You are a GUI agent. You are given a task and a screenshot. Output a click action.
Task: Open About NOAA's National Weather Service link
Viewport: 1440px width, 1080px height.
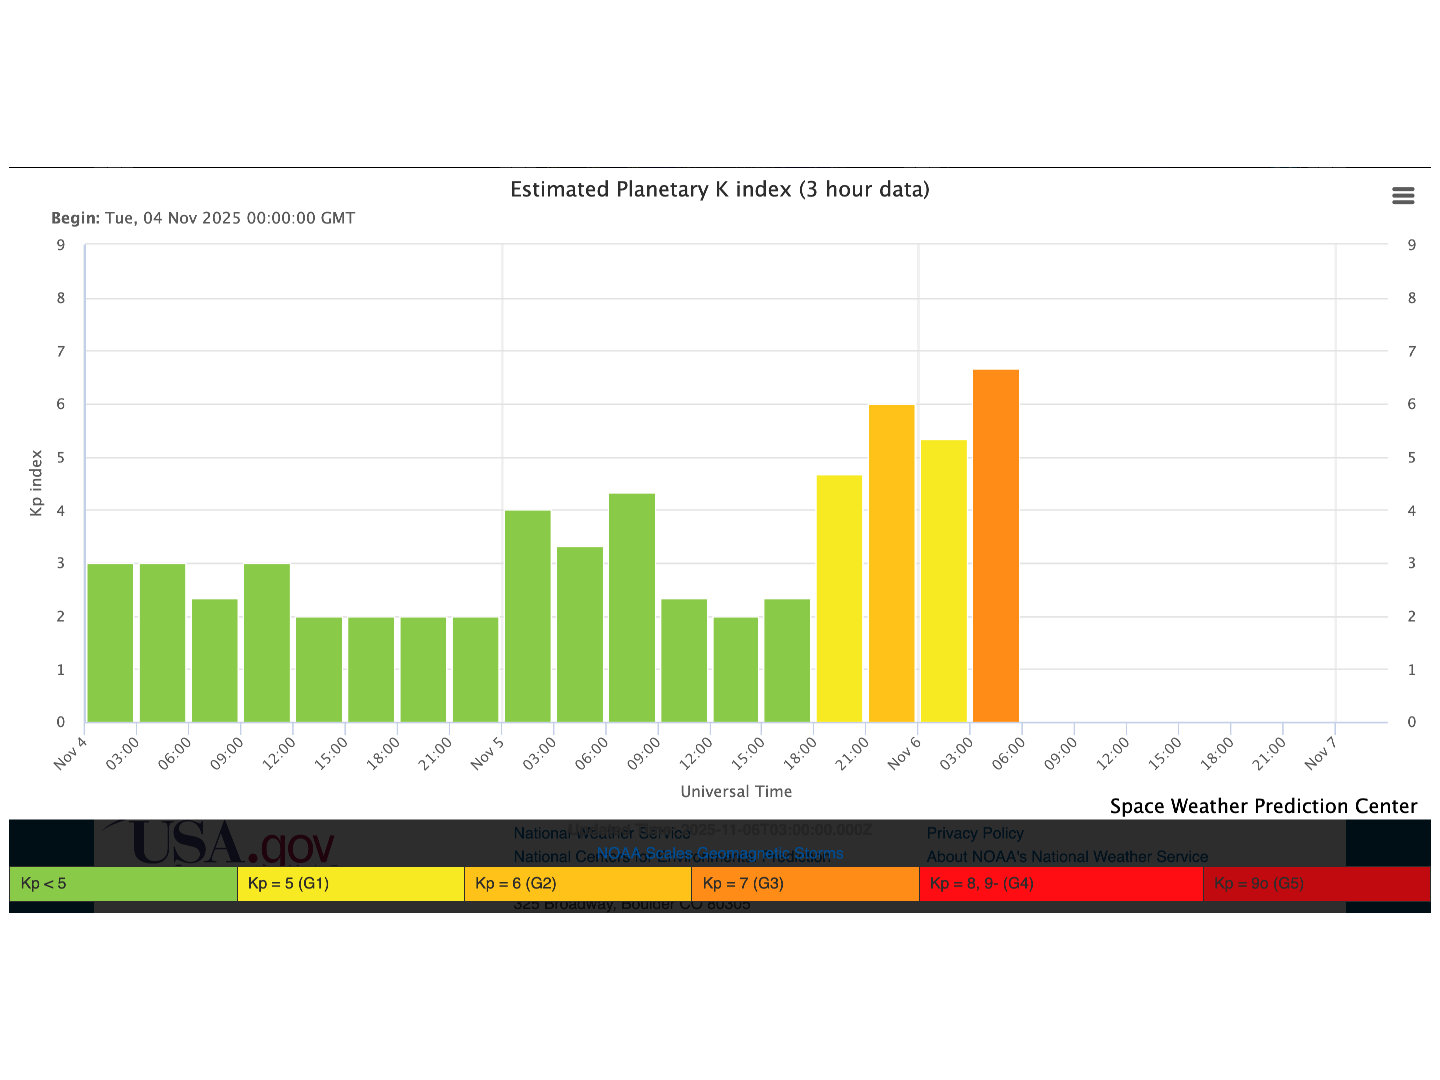(1067, 857)
